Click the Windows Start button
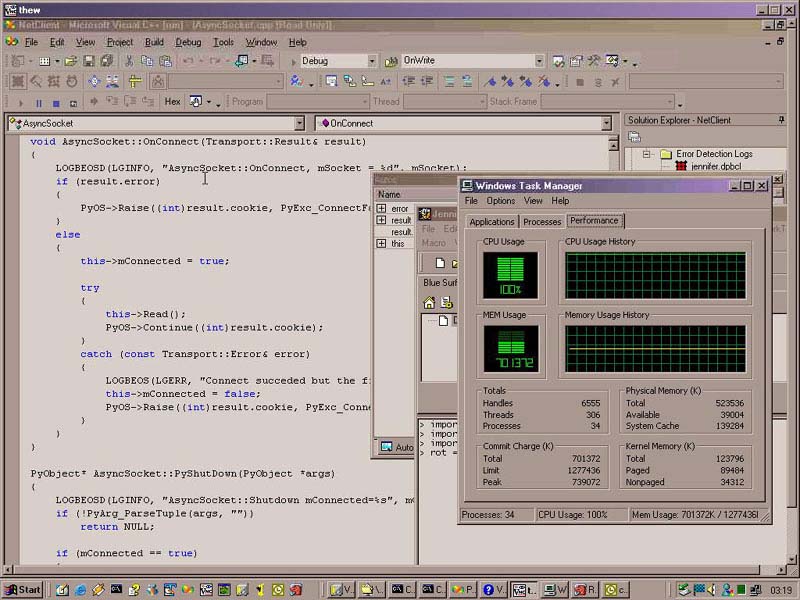 [22, 590]
